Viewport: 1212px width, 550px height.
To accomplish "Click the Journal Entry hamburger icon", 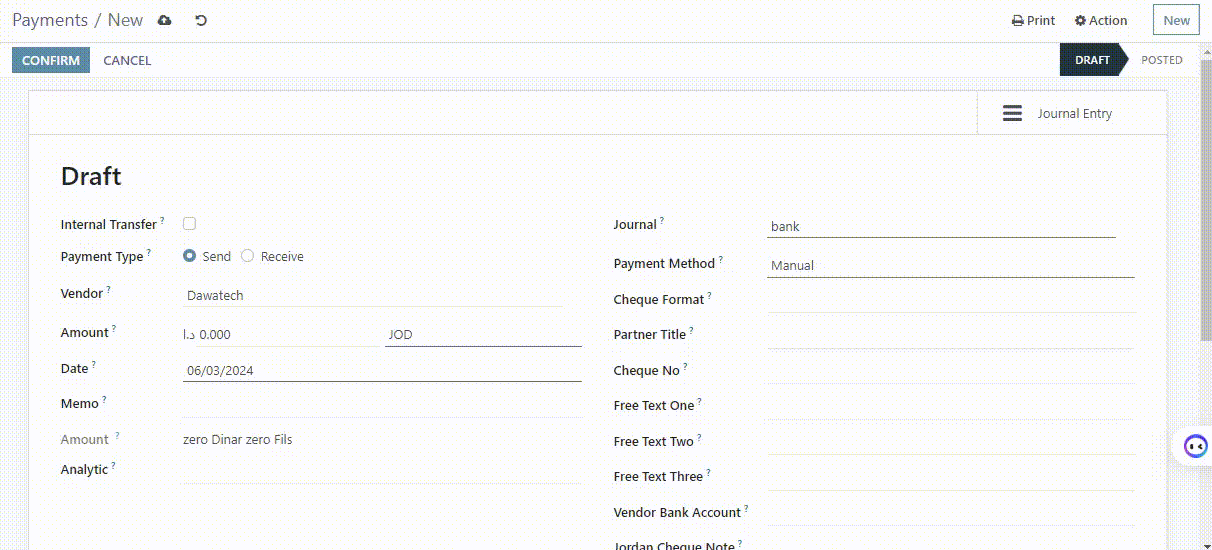I will click(1012, 113).
